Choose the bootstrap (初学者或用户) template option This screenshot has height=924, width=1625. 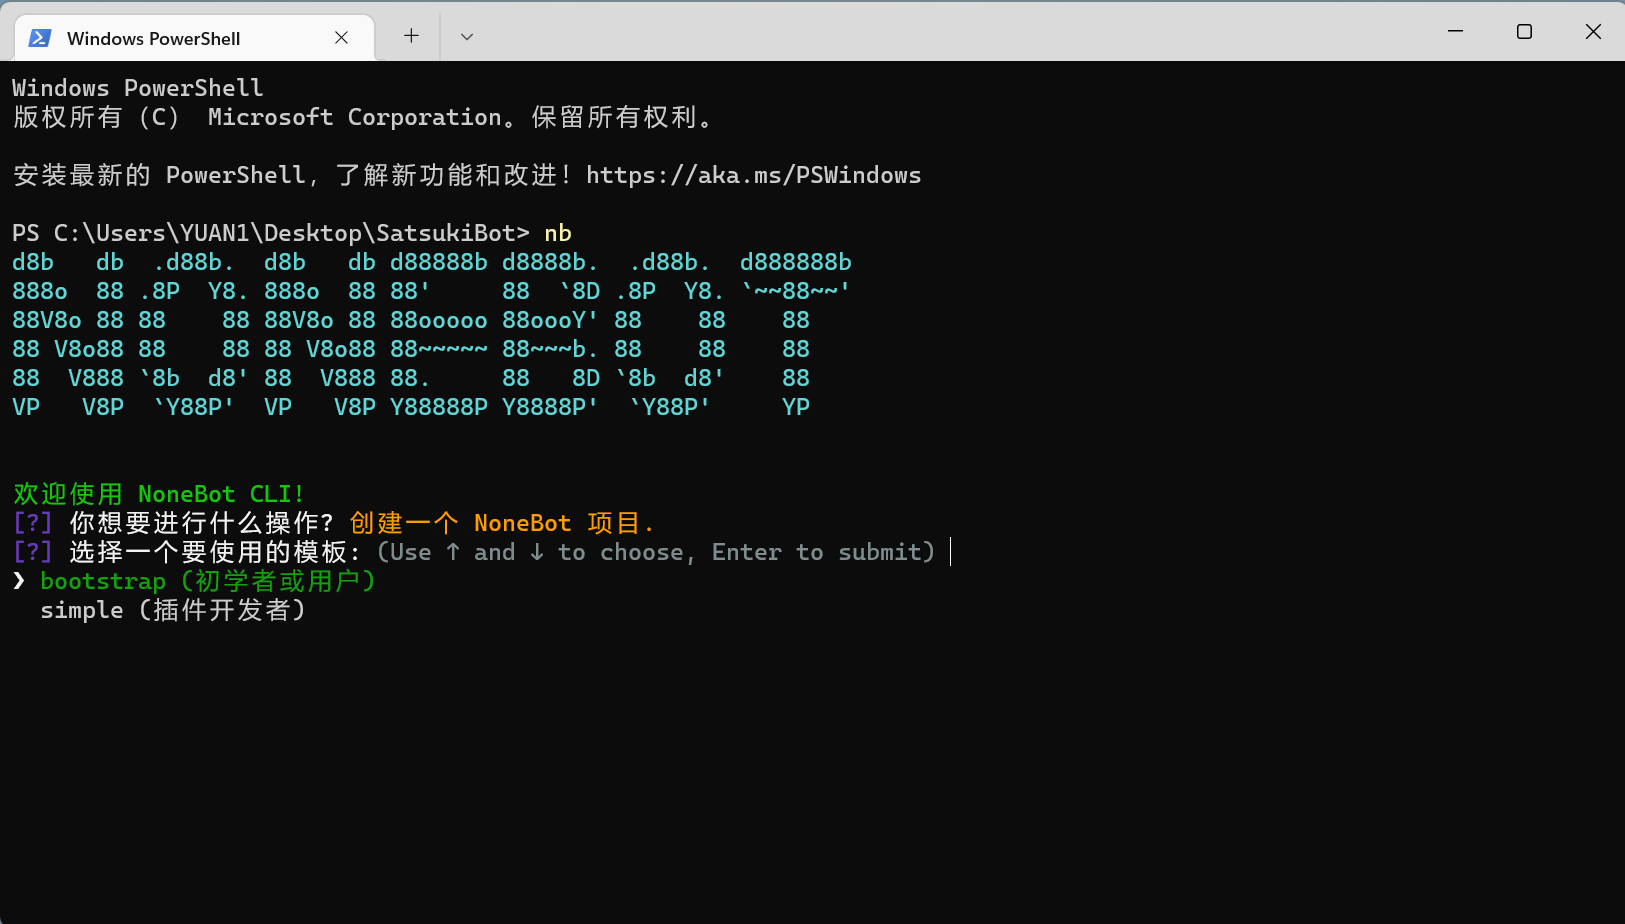coord(208,581)
